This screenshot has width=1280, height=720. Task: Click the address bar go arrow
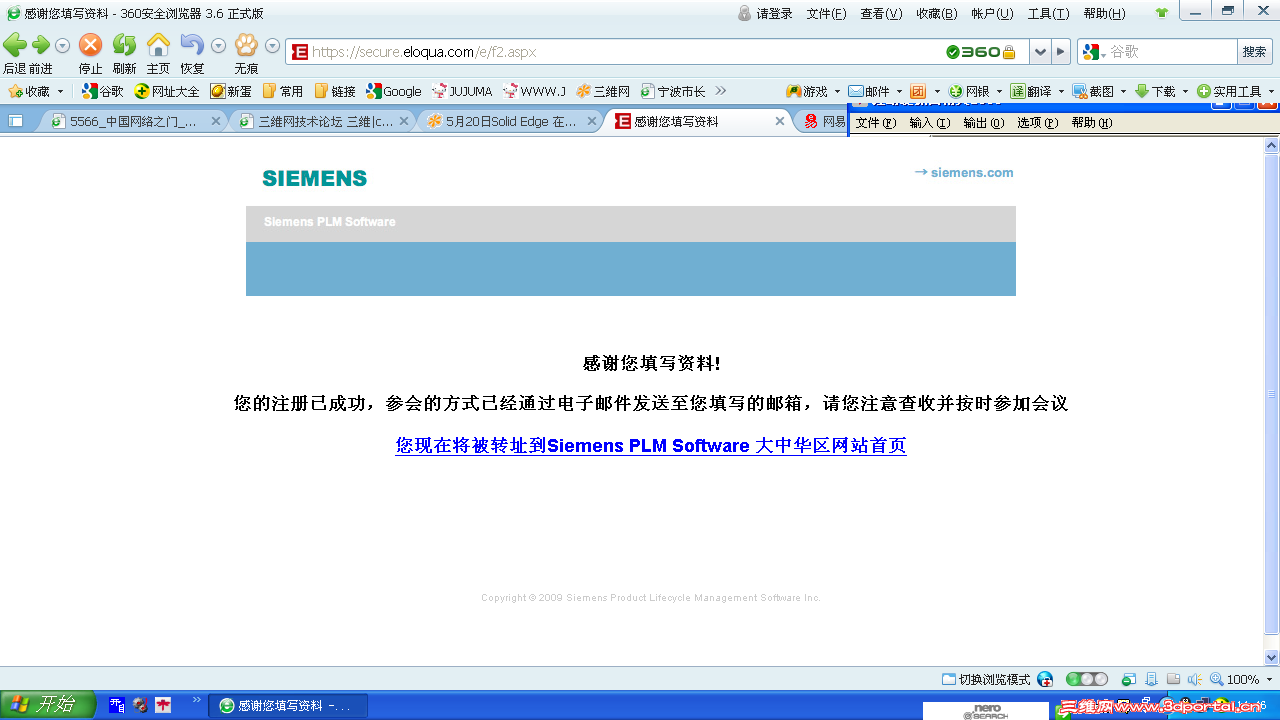(1061, 52)
